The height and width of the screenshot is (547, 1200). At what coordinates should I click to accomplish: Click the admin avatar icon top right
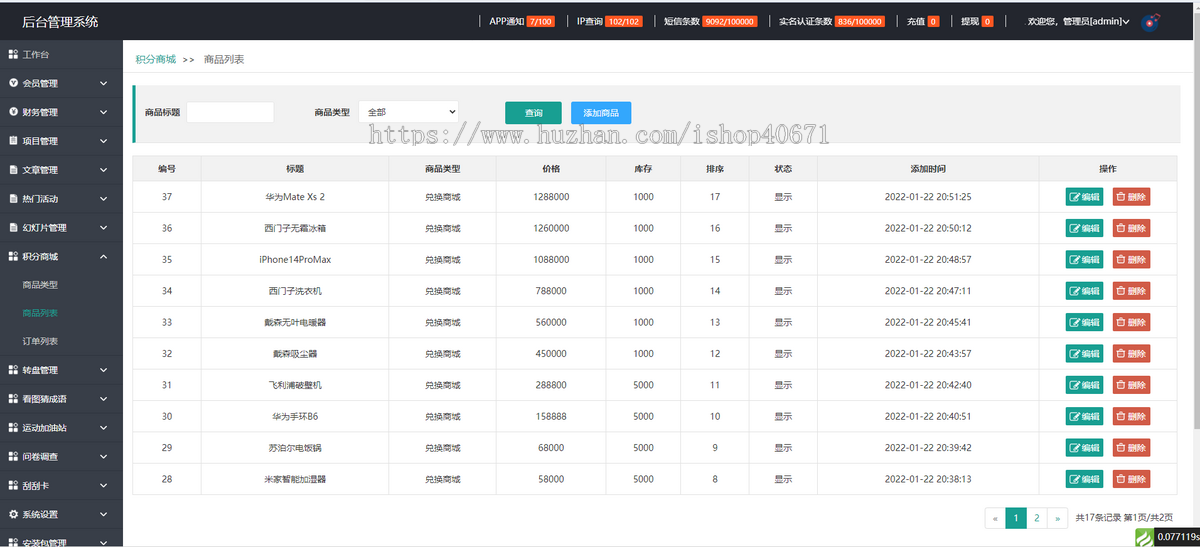(1151, 20)
